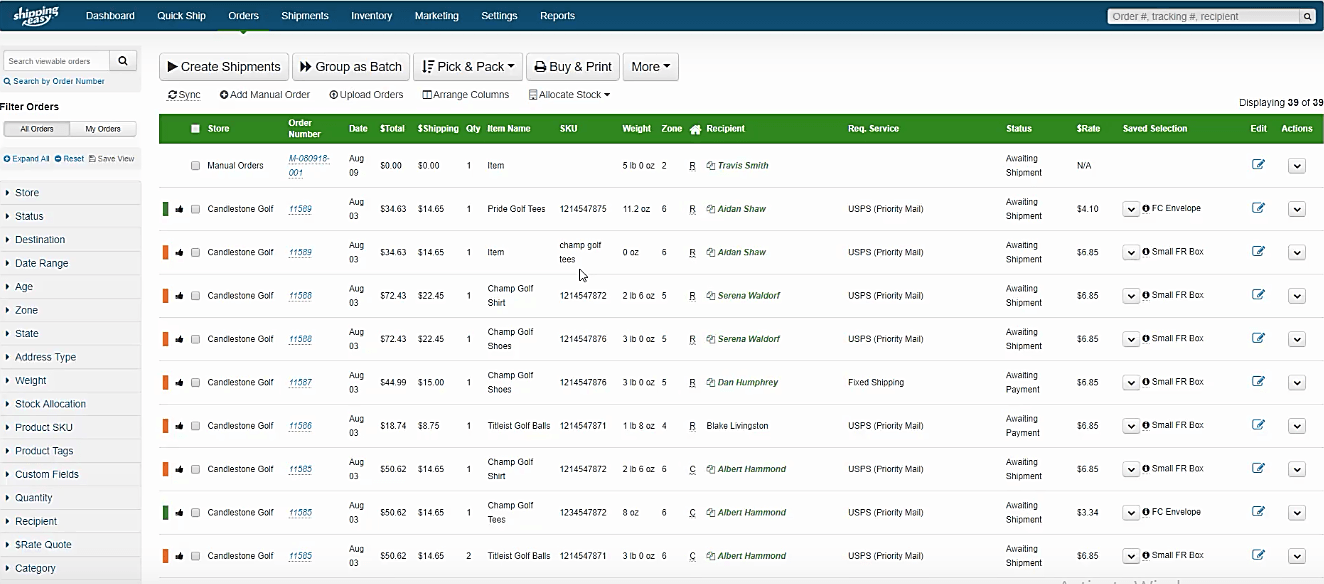Edit Blake Livingston's order
Image resolution: width=1324 pixels, height=584 pixels.
[x=1258, y=425]
